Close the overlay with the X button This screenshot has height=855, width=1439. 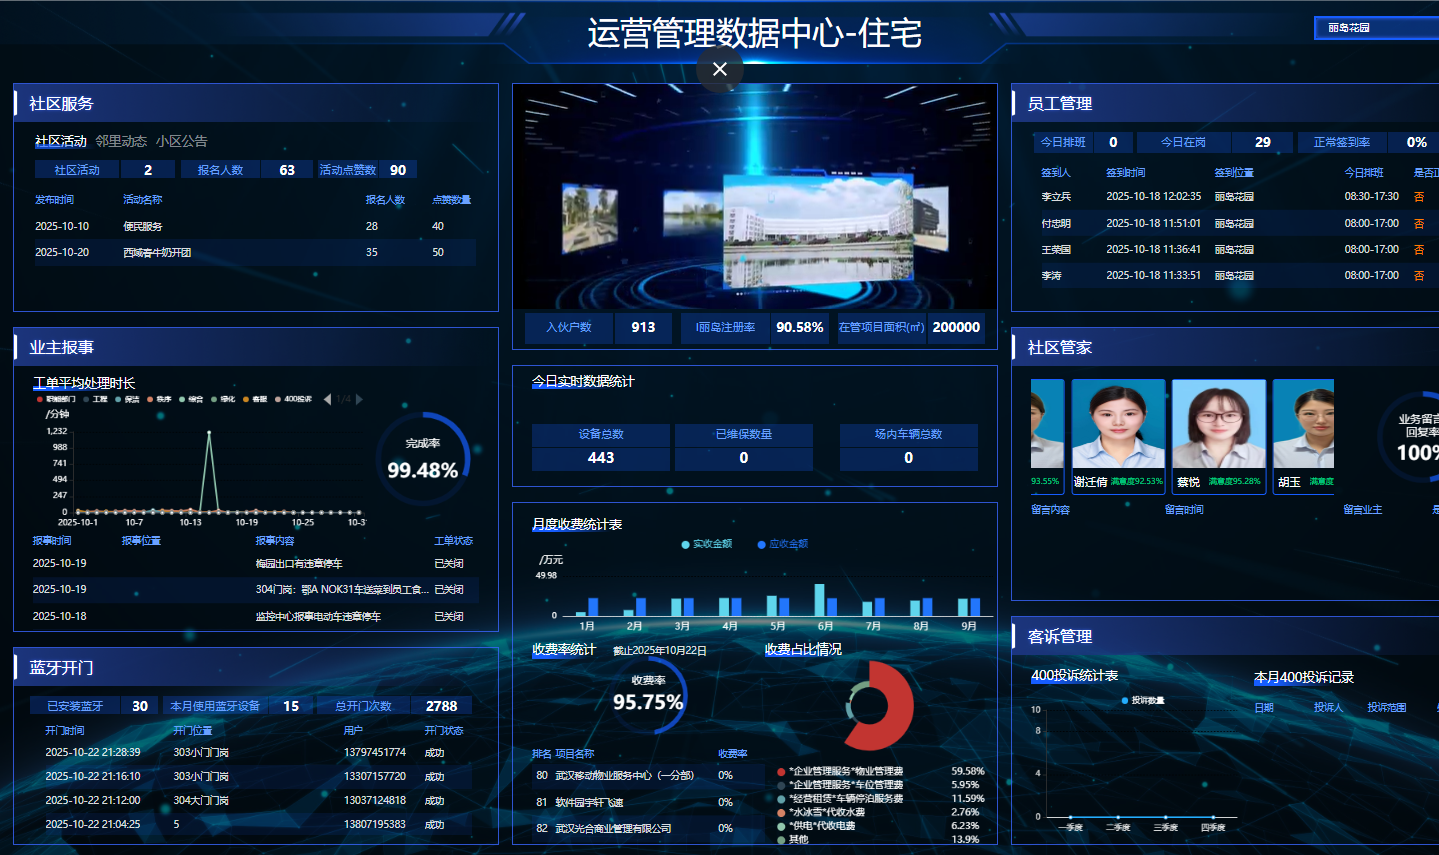(719, 69)
